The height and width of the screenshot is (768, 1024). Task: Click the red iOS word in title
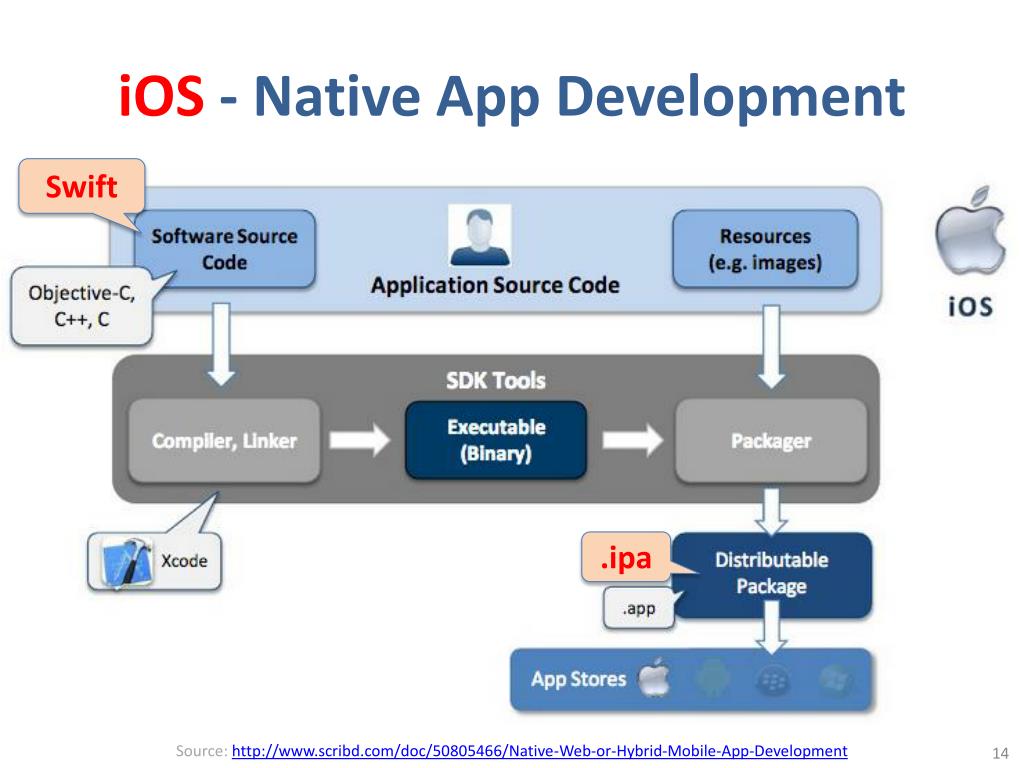click(161, 96)
